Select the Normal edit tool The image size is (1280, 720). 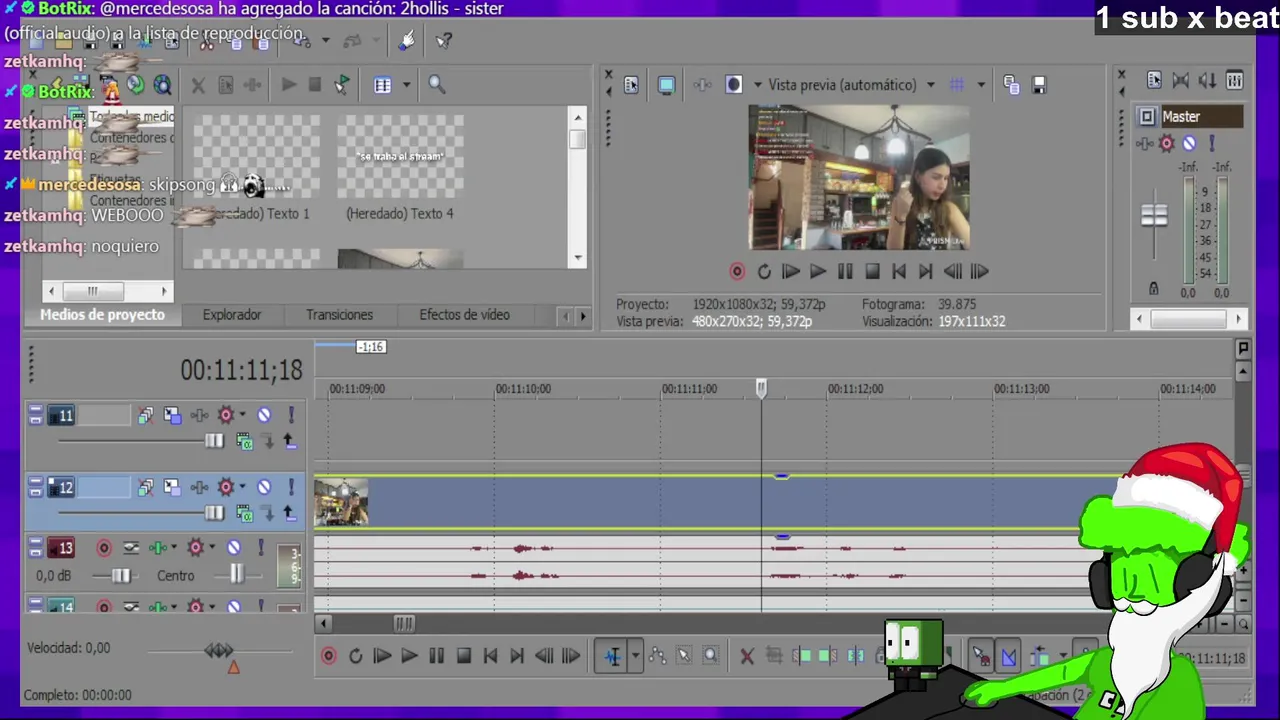(613, 656)
